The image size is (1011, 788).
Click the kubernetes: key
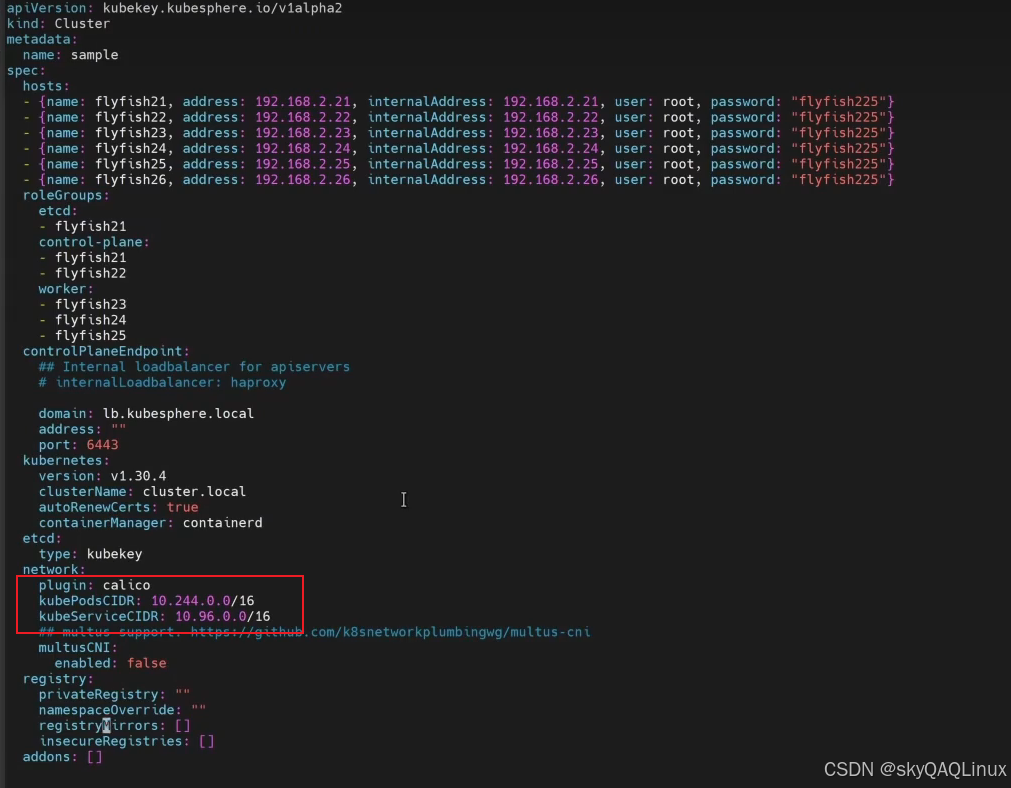(66, 460)
